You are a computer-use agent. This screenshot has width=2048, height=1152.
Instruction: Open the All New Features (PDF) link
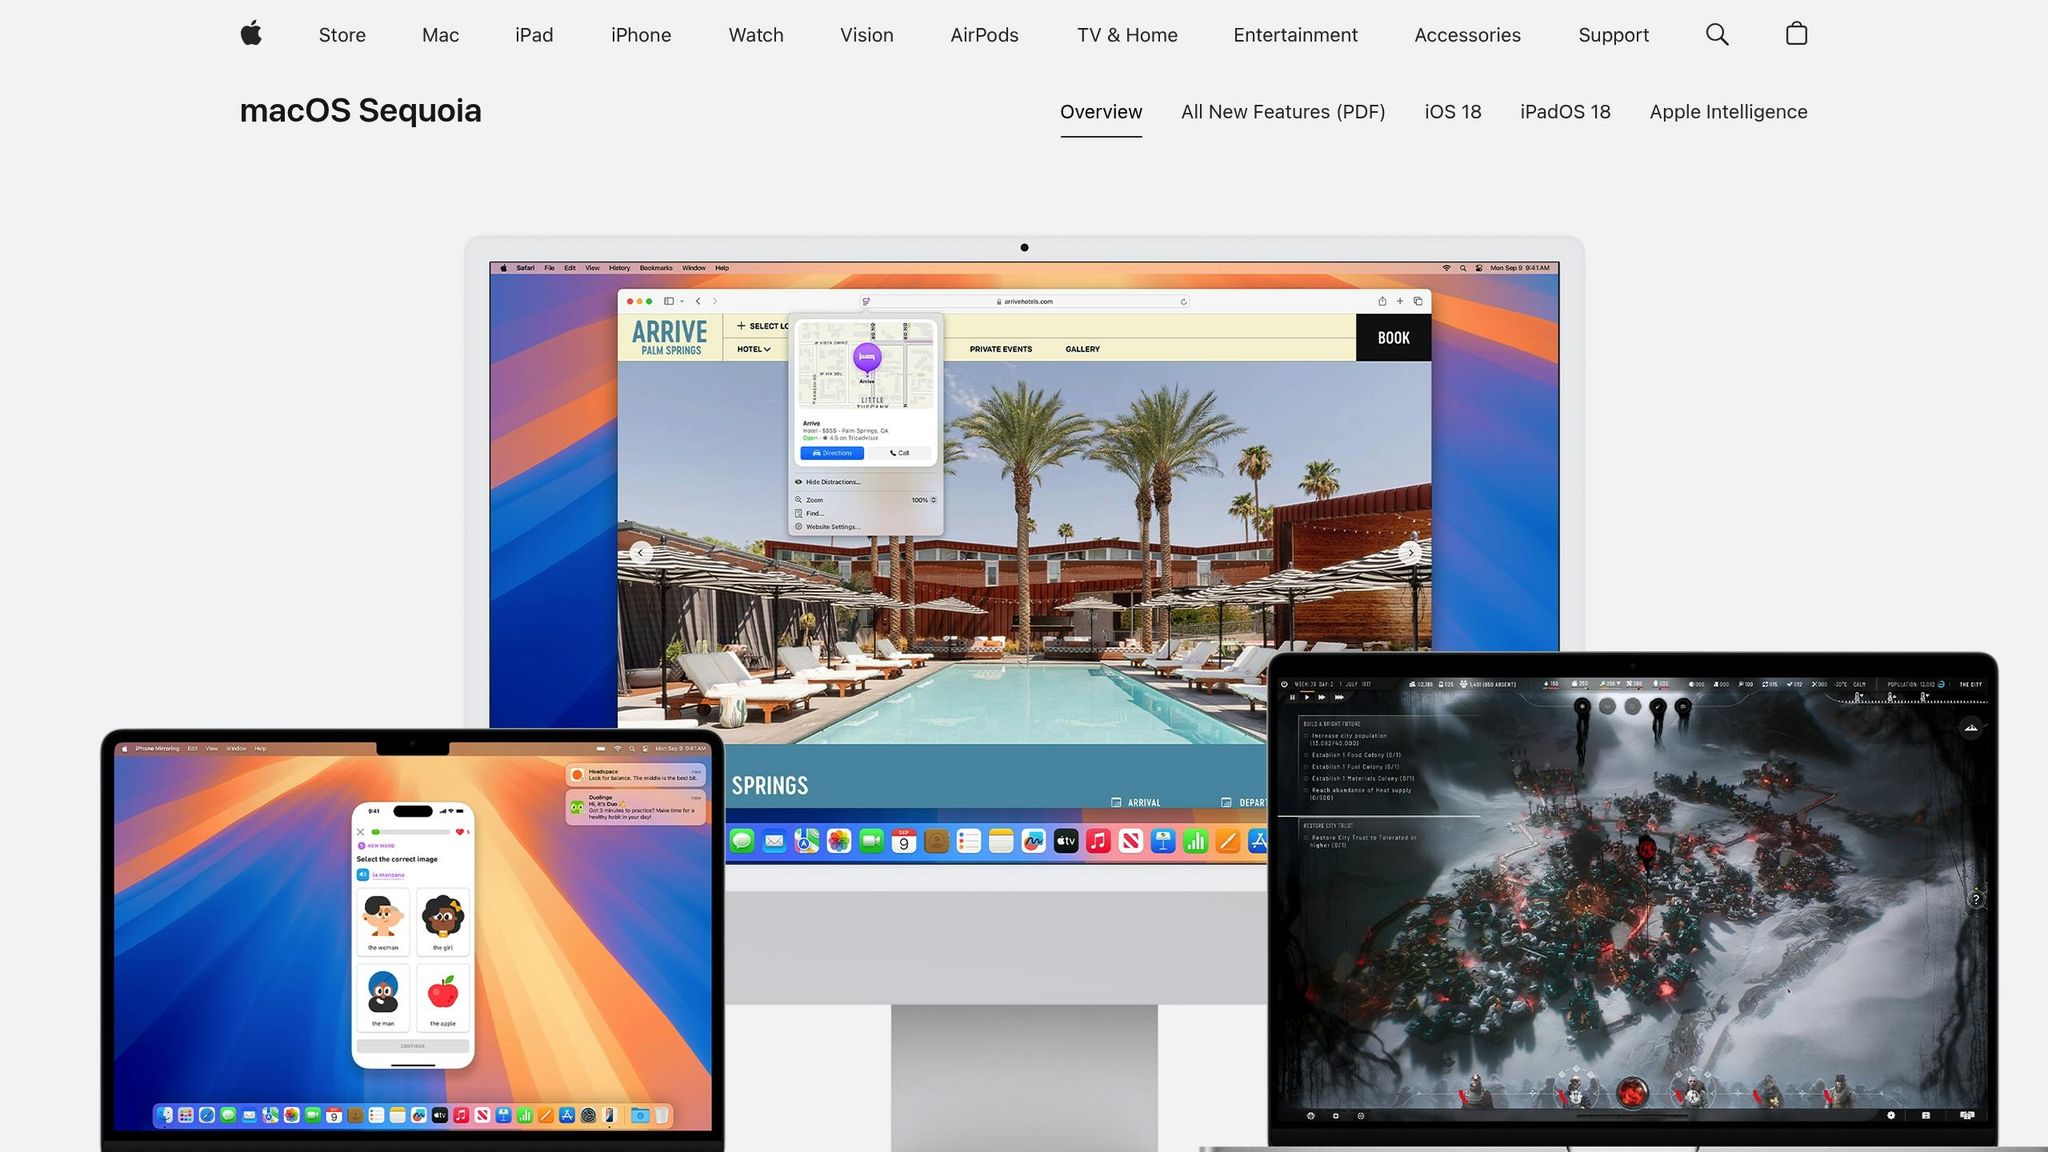(1283, 112)
